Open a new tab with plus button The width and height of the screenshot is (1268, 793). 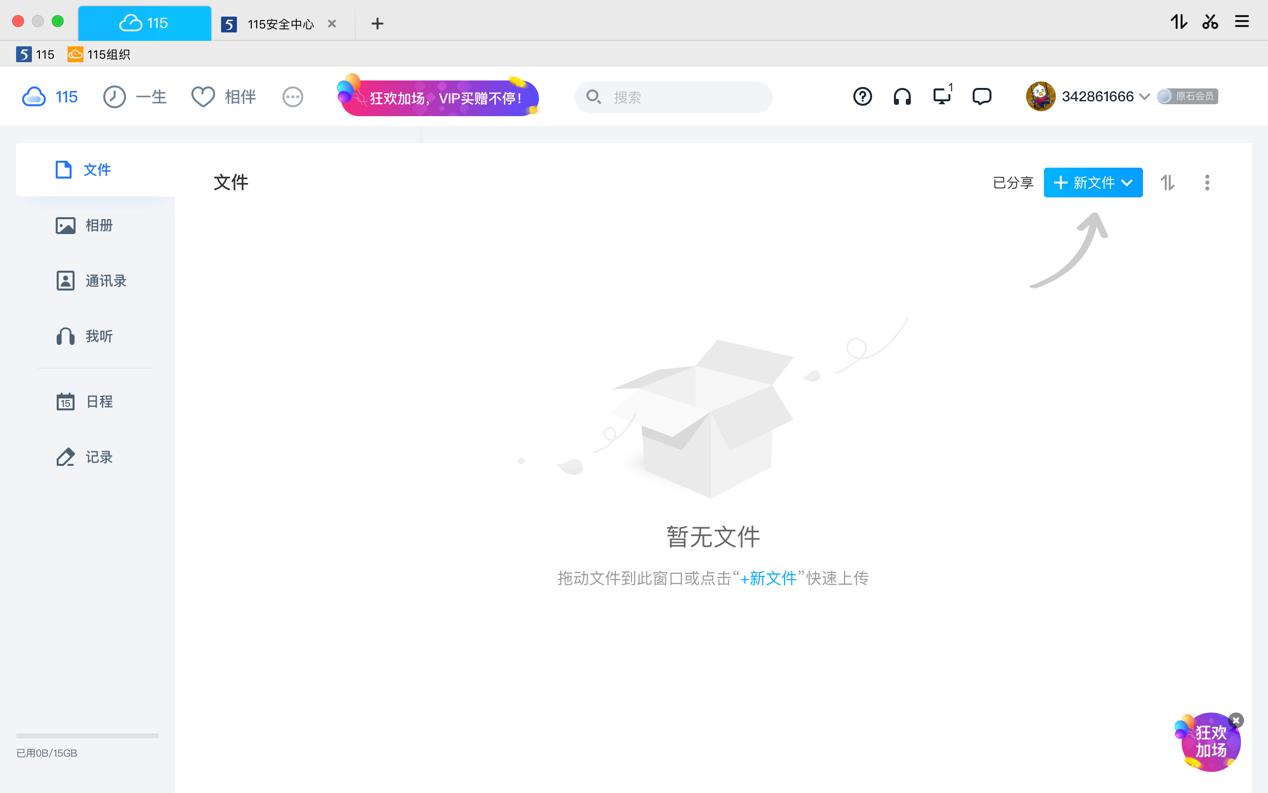[x=377, y=23]
